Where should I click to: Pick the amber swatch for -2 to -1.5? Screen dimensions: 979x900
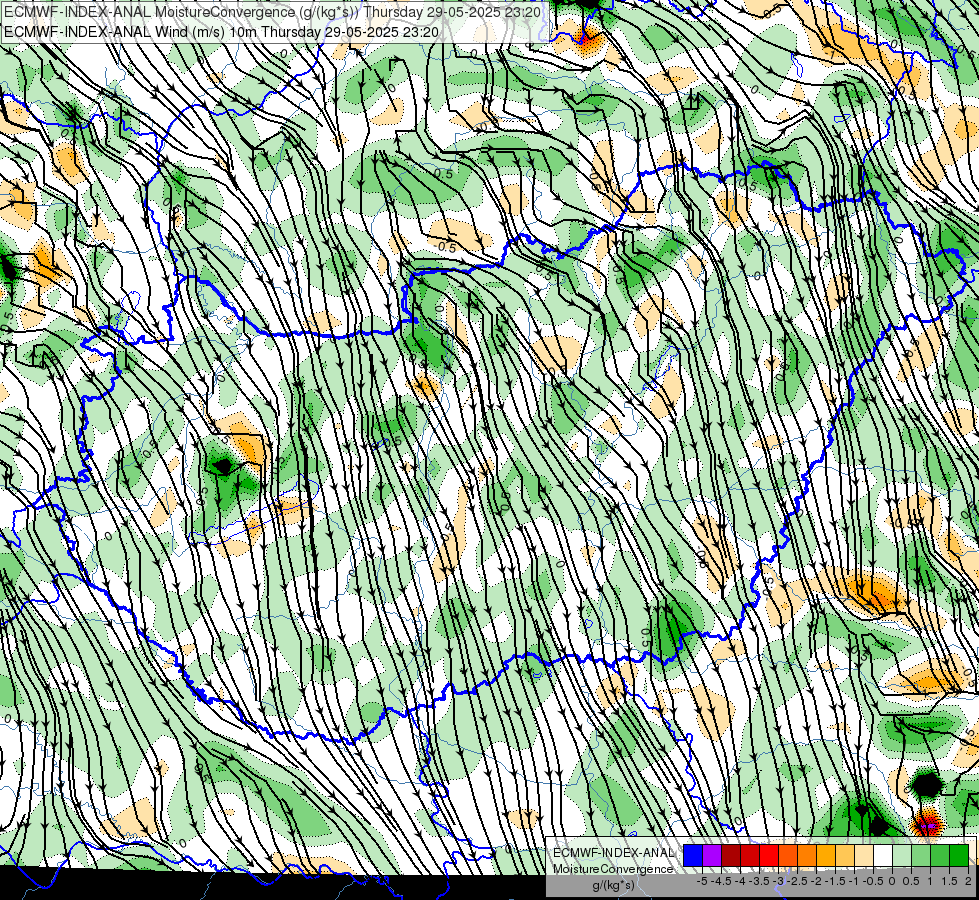(826, 855)
